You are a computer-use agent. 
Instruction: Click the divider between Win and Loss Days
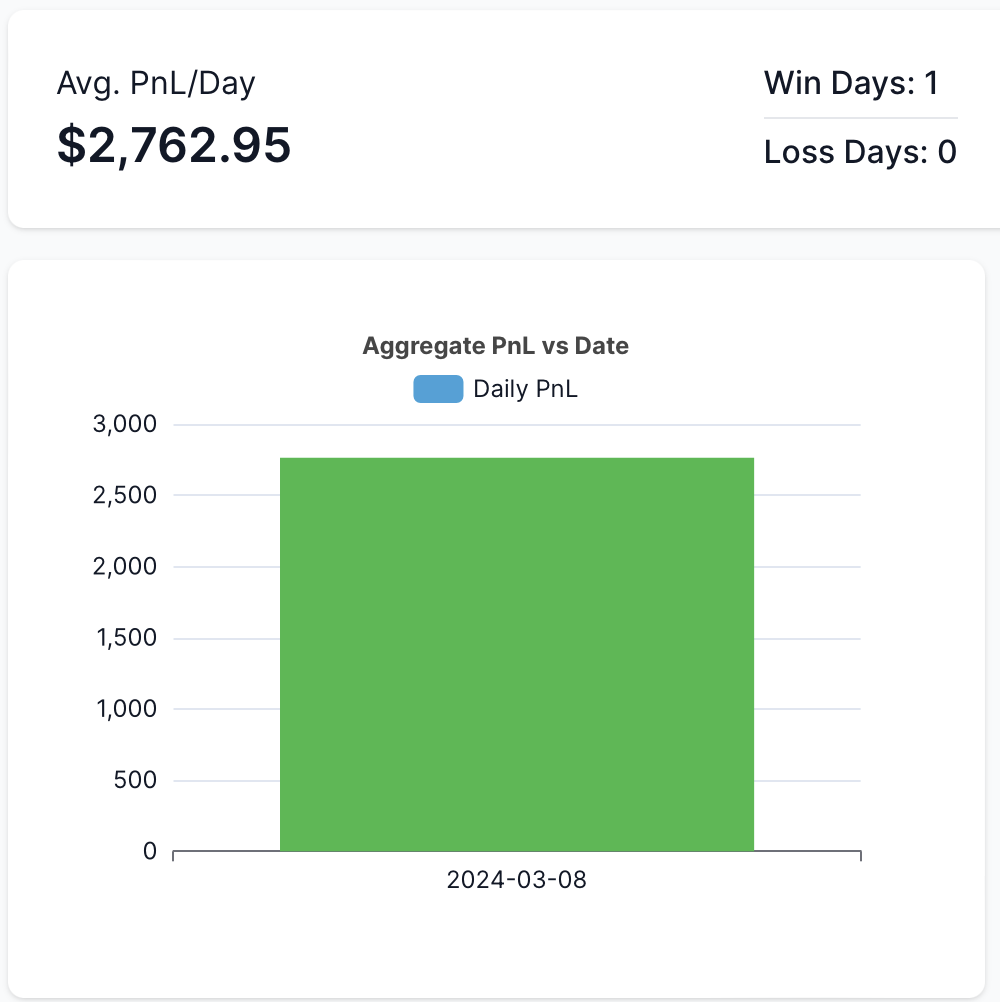pos(861,118)
